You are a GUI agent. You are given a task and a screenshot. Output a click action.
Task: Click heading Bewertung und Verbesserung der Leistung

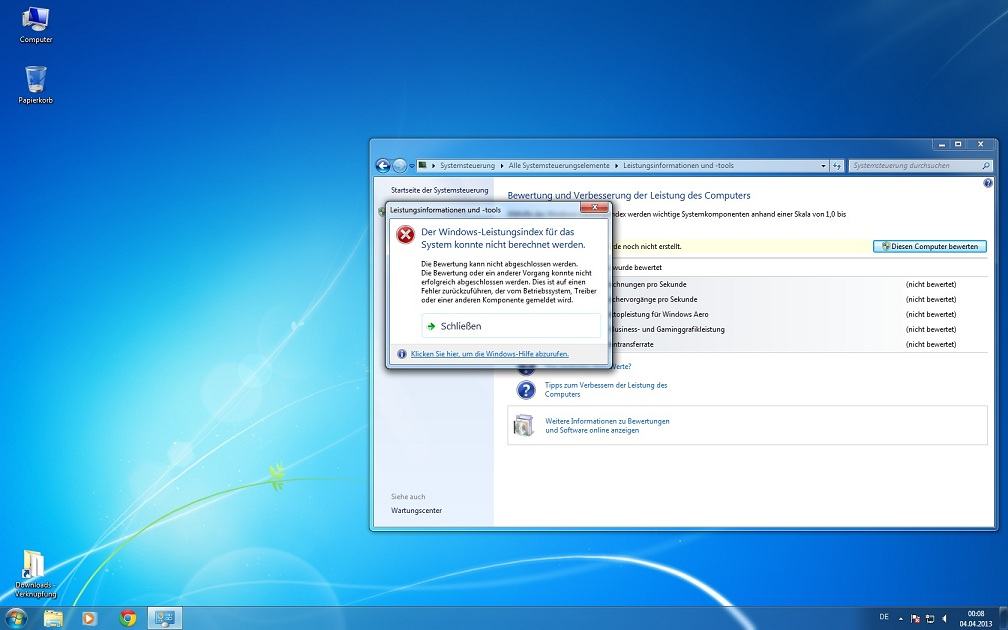[x=629, y=195]
